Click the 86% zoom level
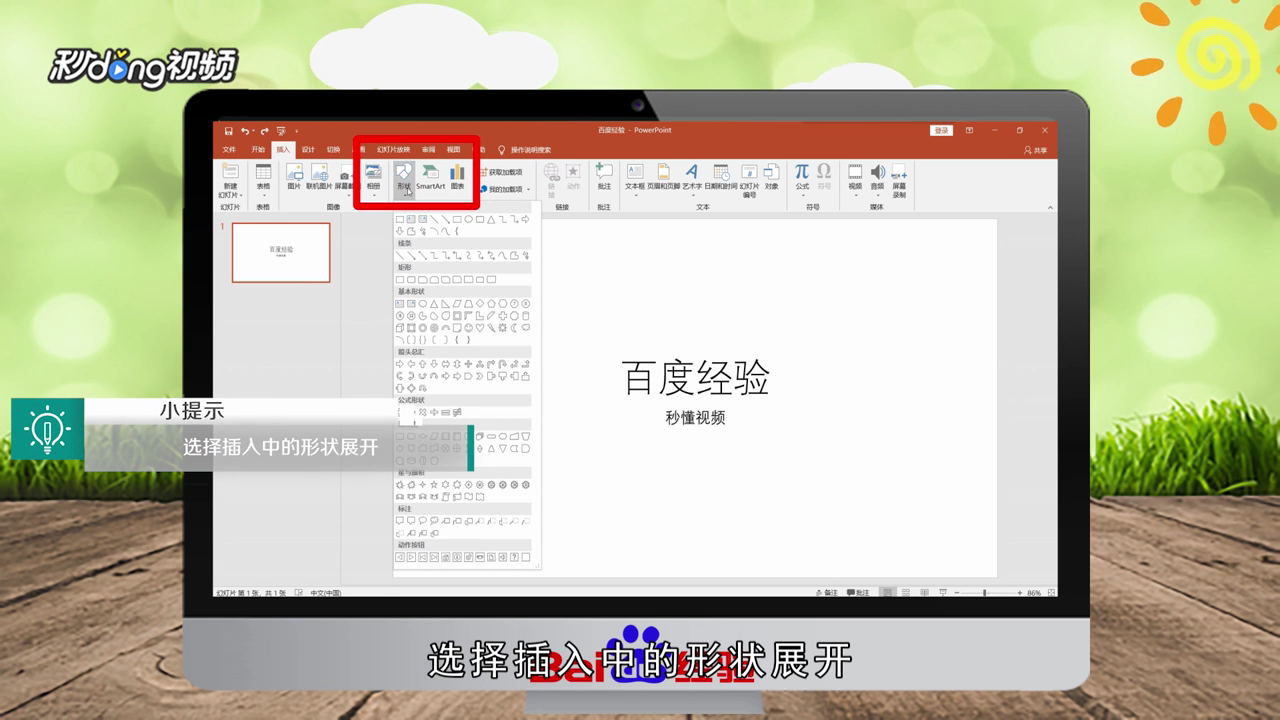This screenshot has width=1280, height=720. tap(1034, 593)
